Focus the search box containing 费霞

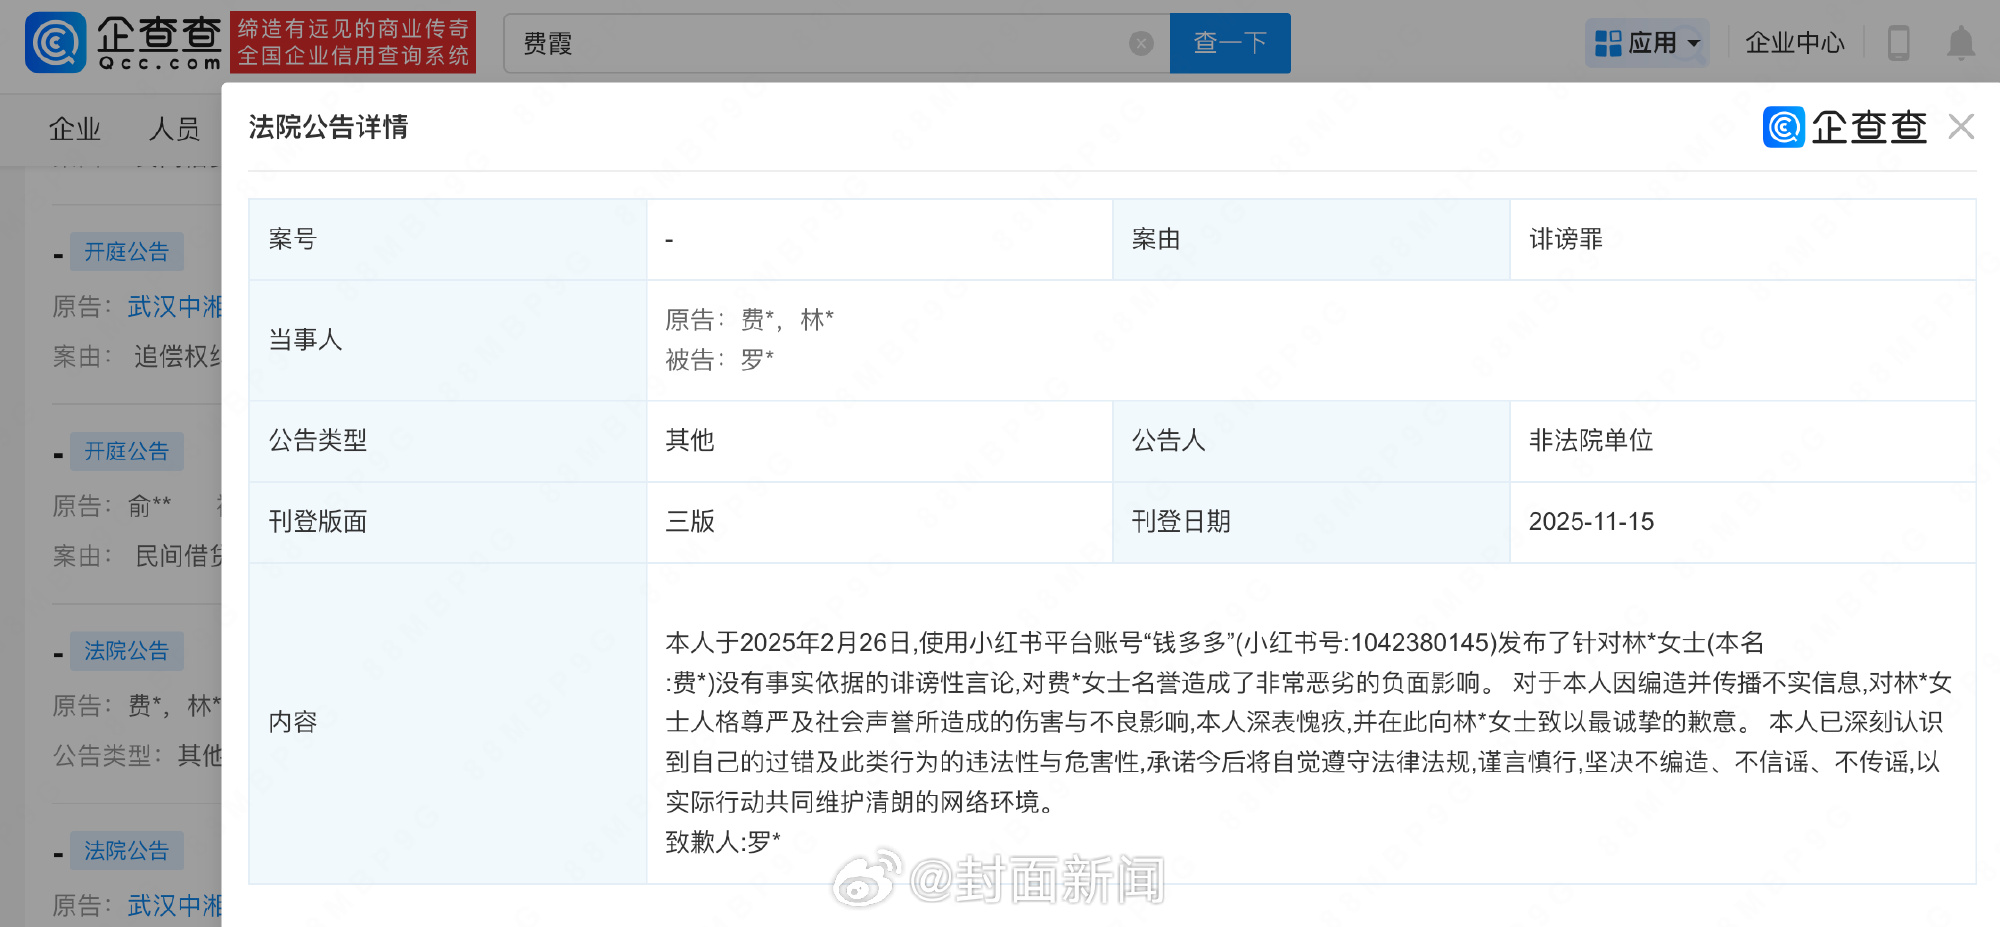coord(820,44)
